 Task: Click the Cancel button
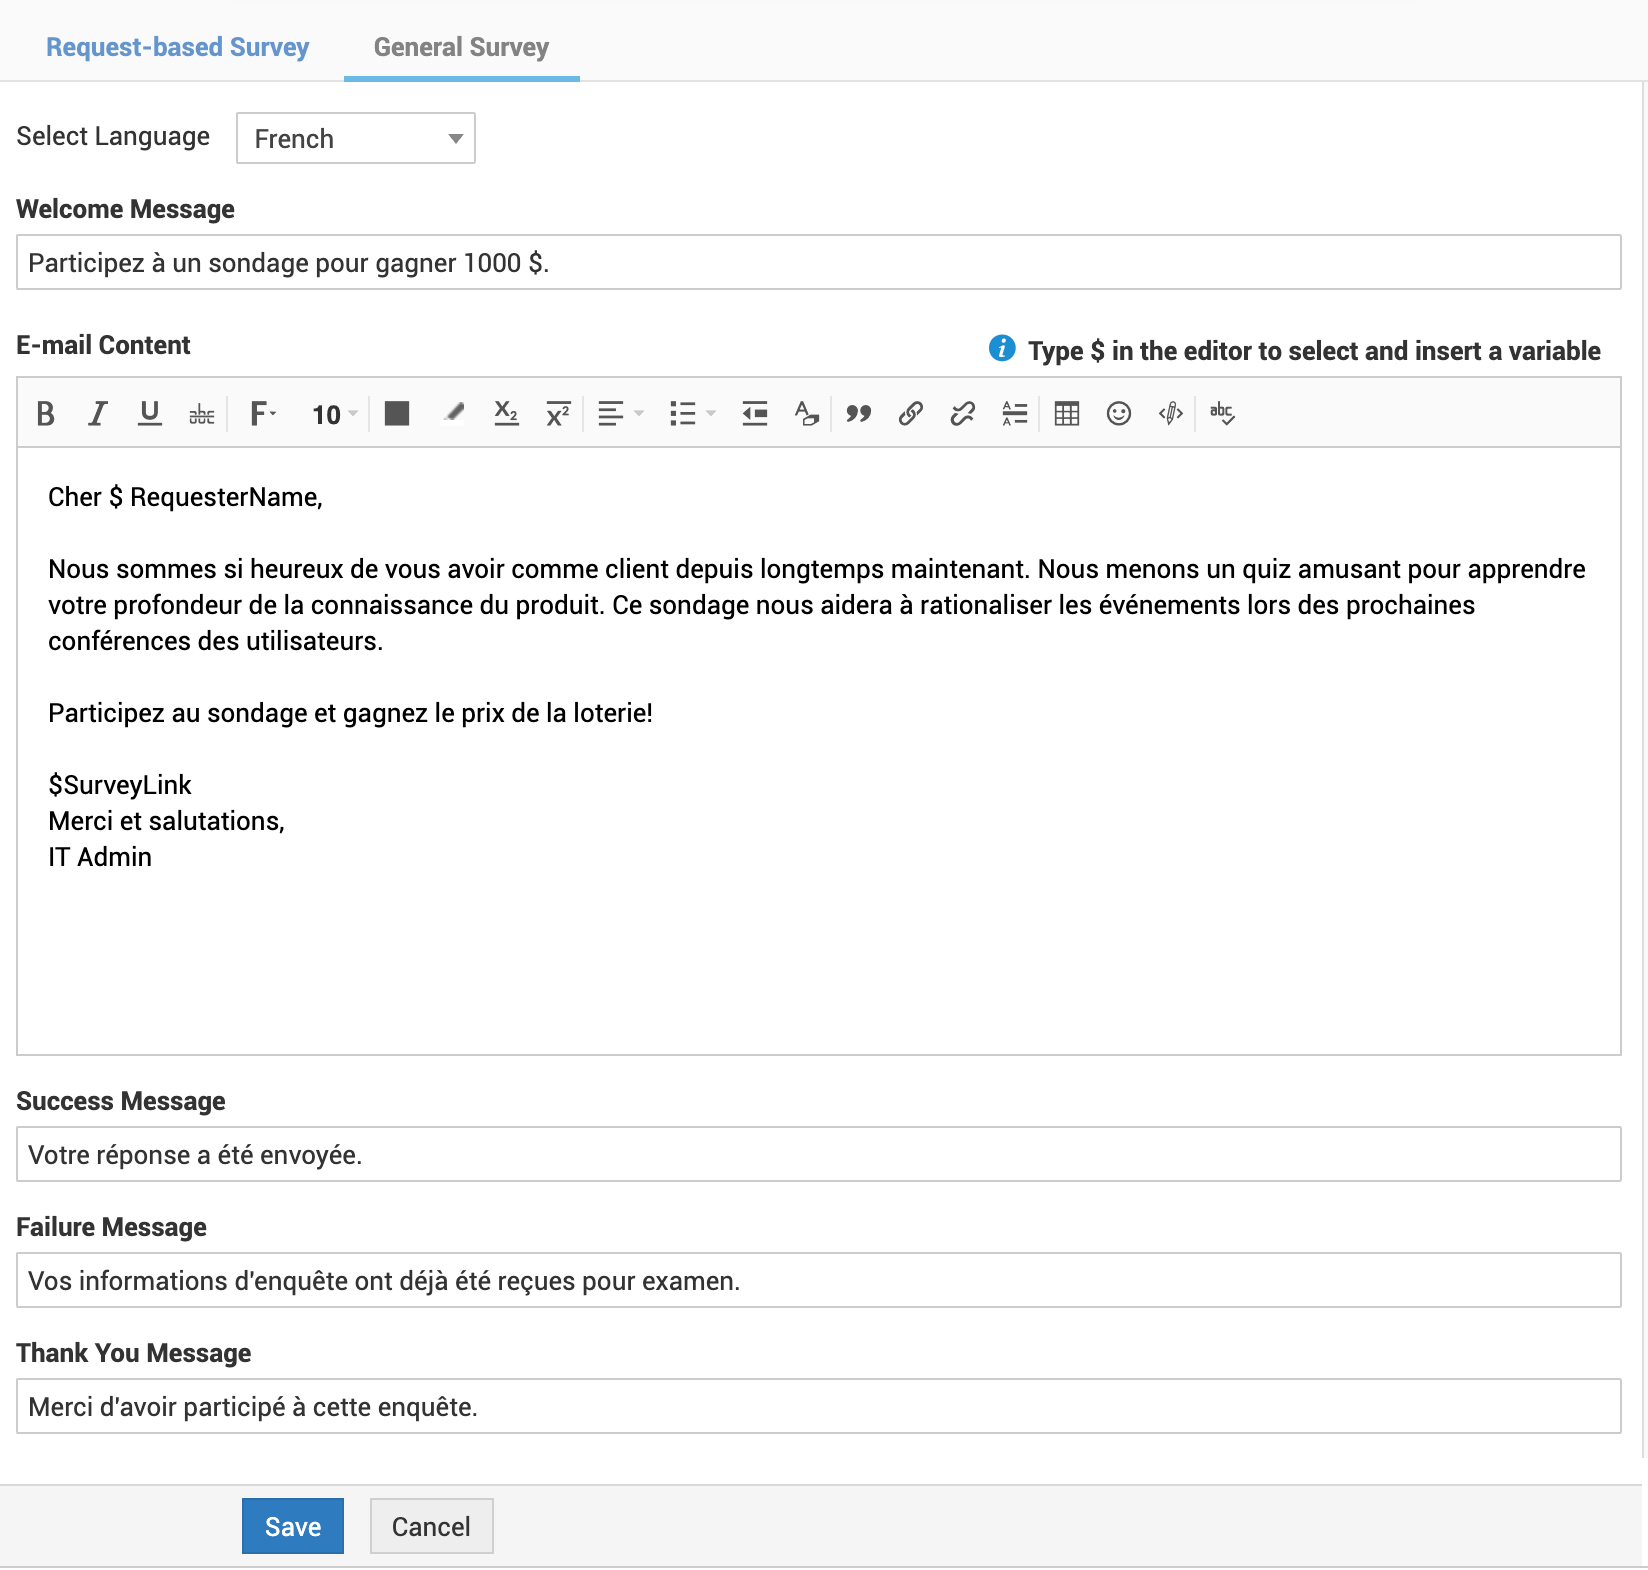pyautogui.click(x=431, y=1526)
